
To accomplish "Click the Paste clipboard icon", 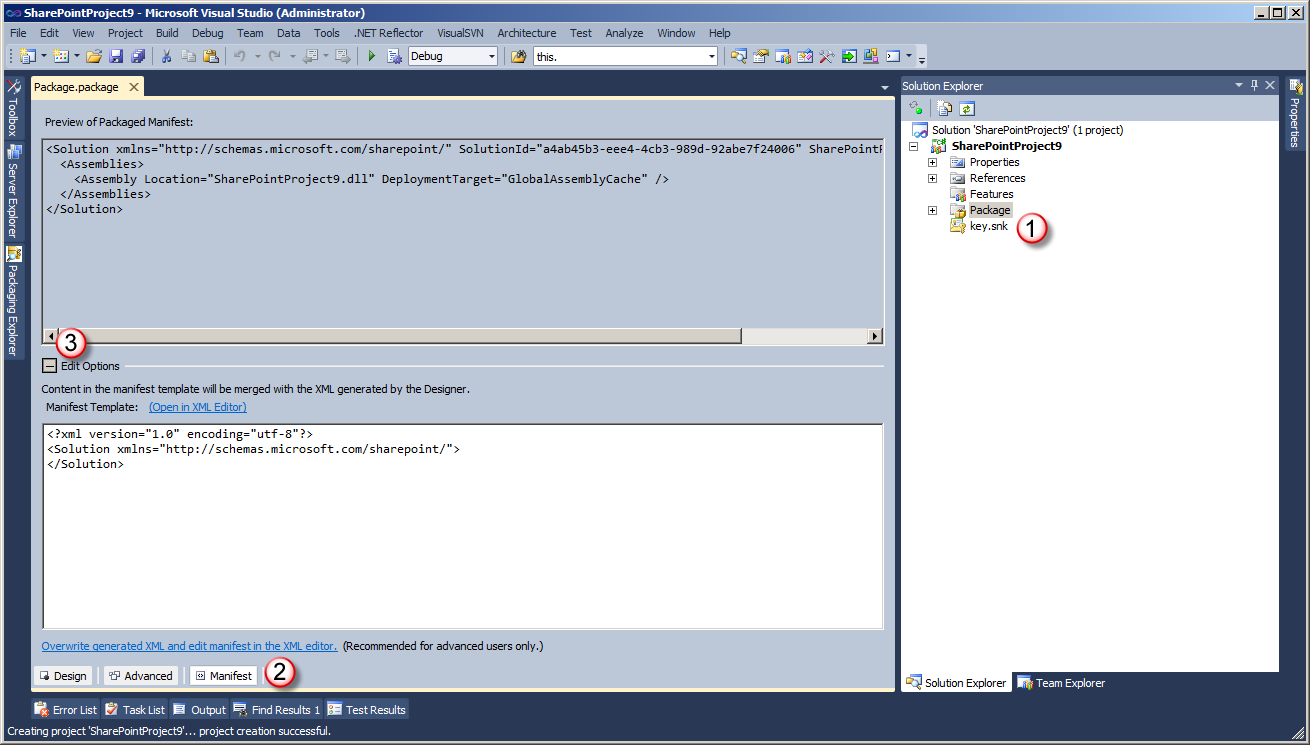I will tap(210, 56).
